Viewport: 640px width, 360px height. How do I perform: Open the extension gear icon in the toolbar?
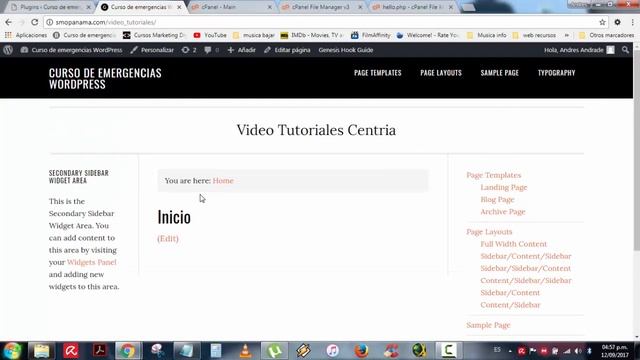coord(618,22)
